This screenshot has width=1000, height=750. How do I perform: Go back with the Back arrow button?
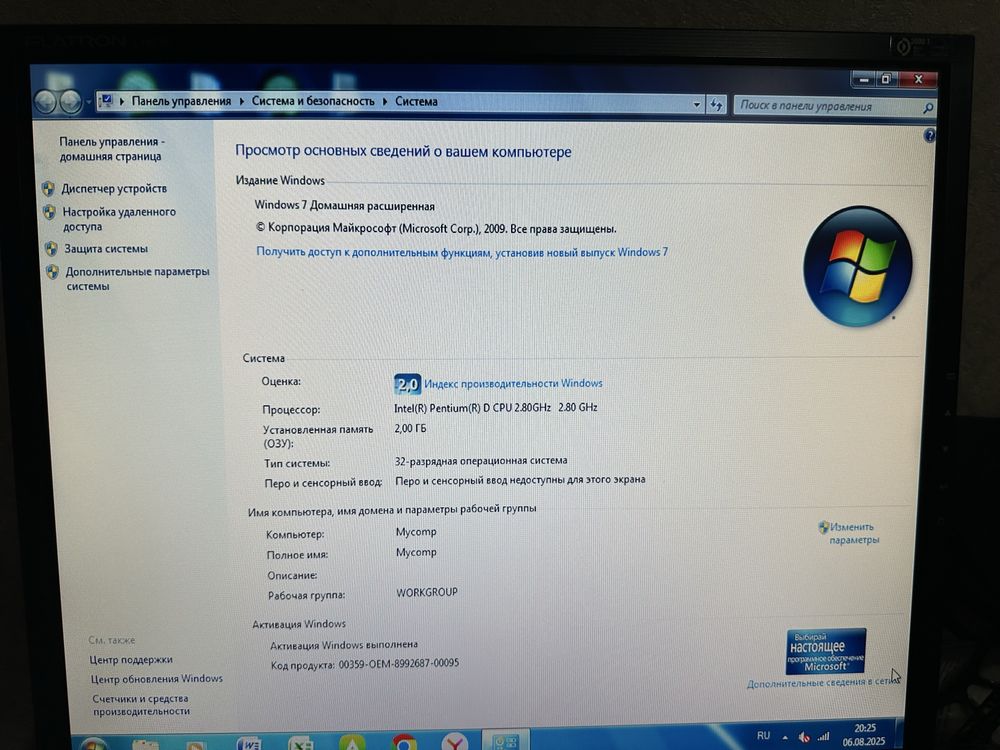click(46, 102)
